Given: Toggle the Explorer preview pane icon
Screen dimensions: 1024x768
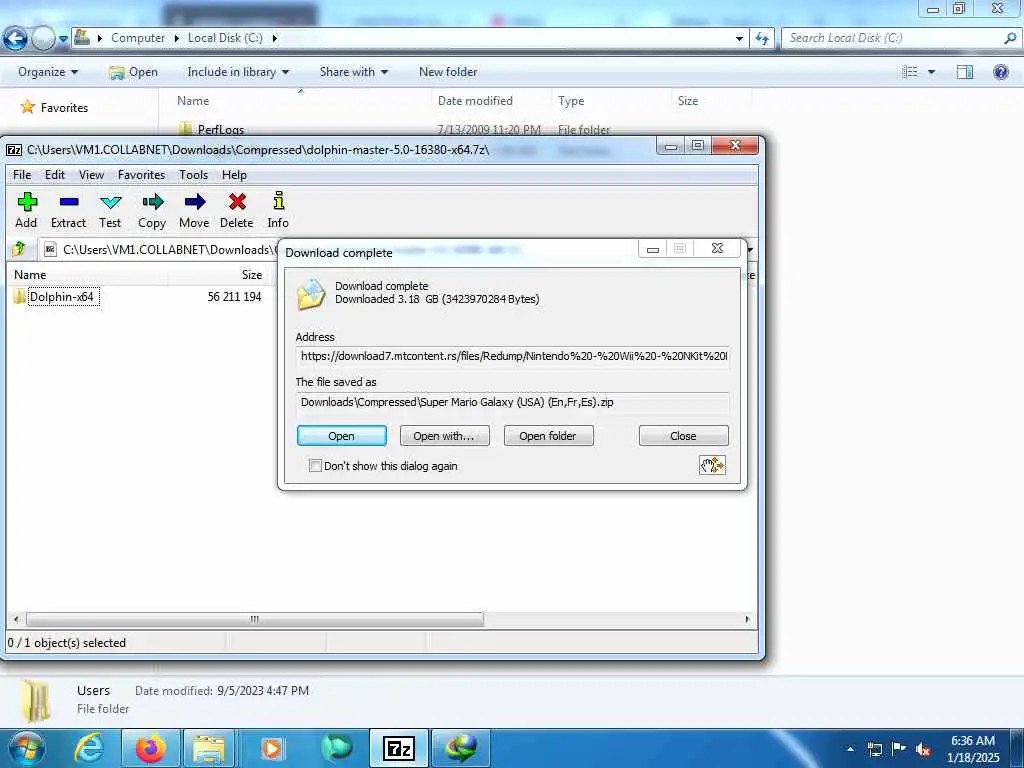Looking at the screenshot, I should tap(965, 72).
